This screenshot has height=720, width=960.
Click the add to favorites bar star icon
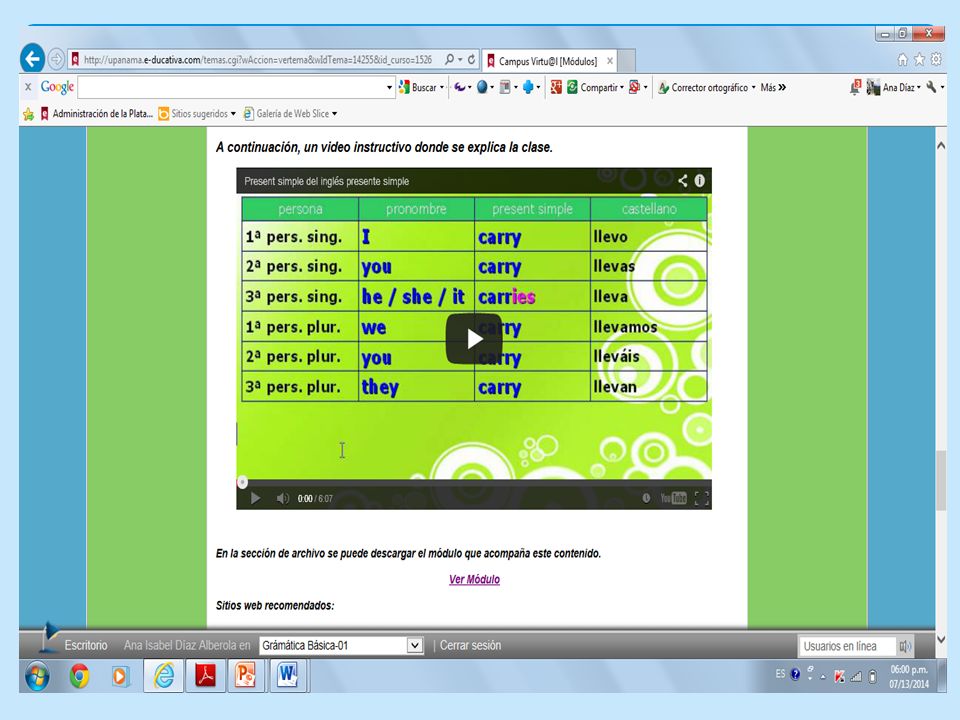click(x=28, y=114)
